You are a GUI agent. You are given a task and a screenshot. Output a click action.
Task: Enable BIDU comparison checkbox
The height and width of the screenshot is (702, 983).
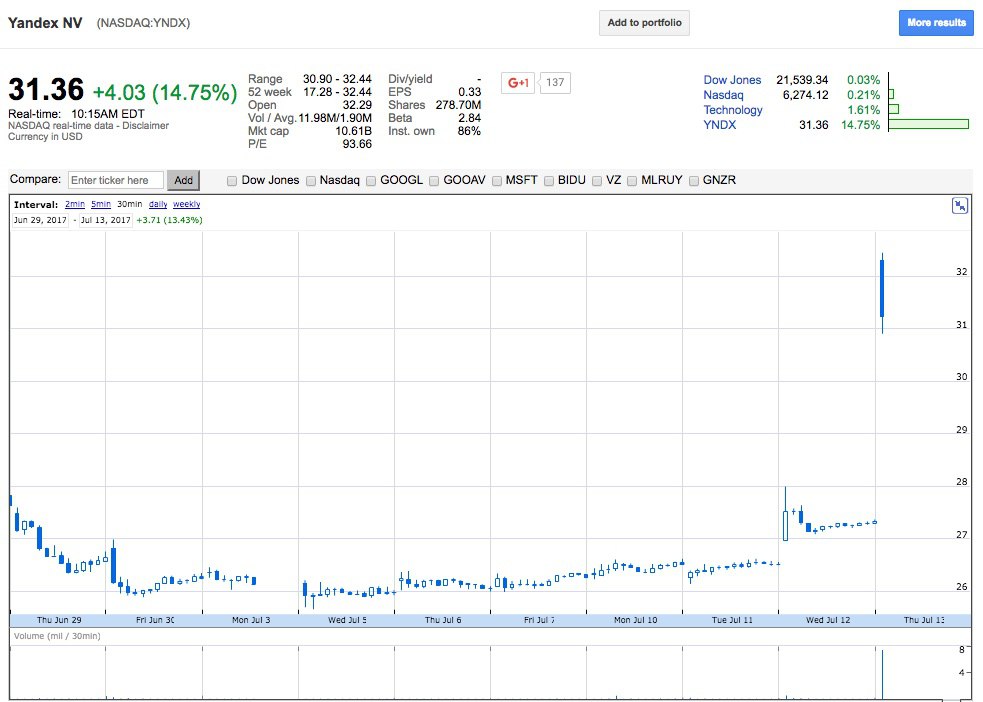tap(549, 181)
